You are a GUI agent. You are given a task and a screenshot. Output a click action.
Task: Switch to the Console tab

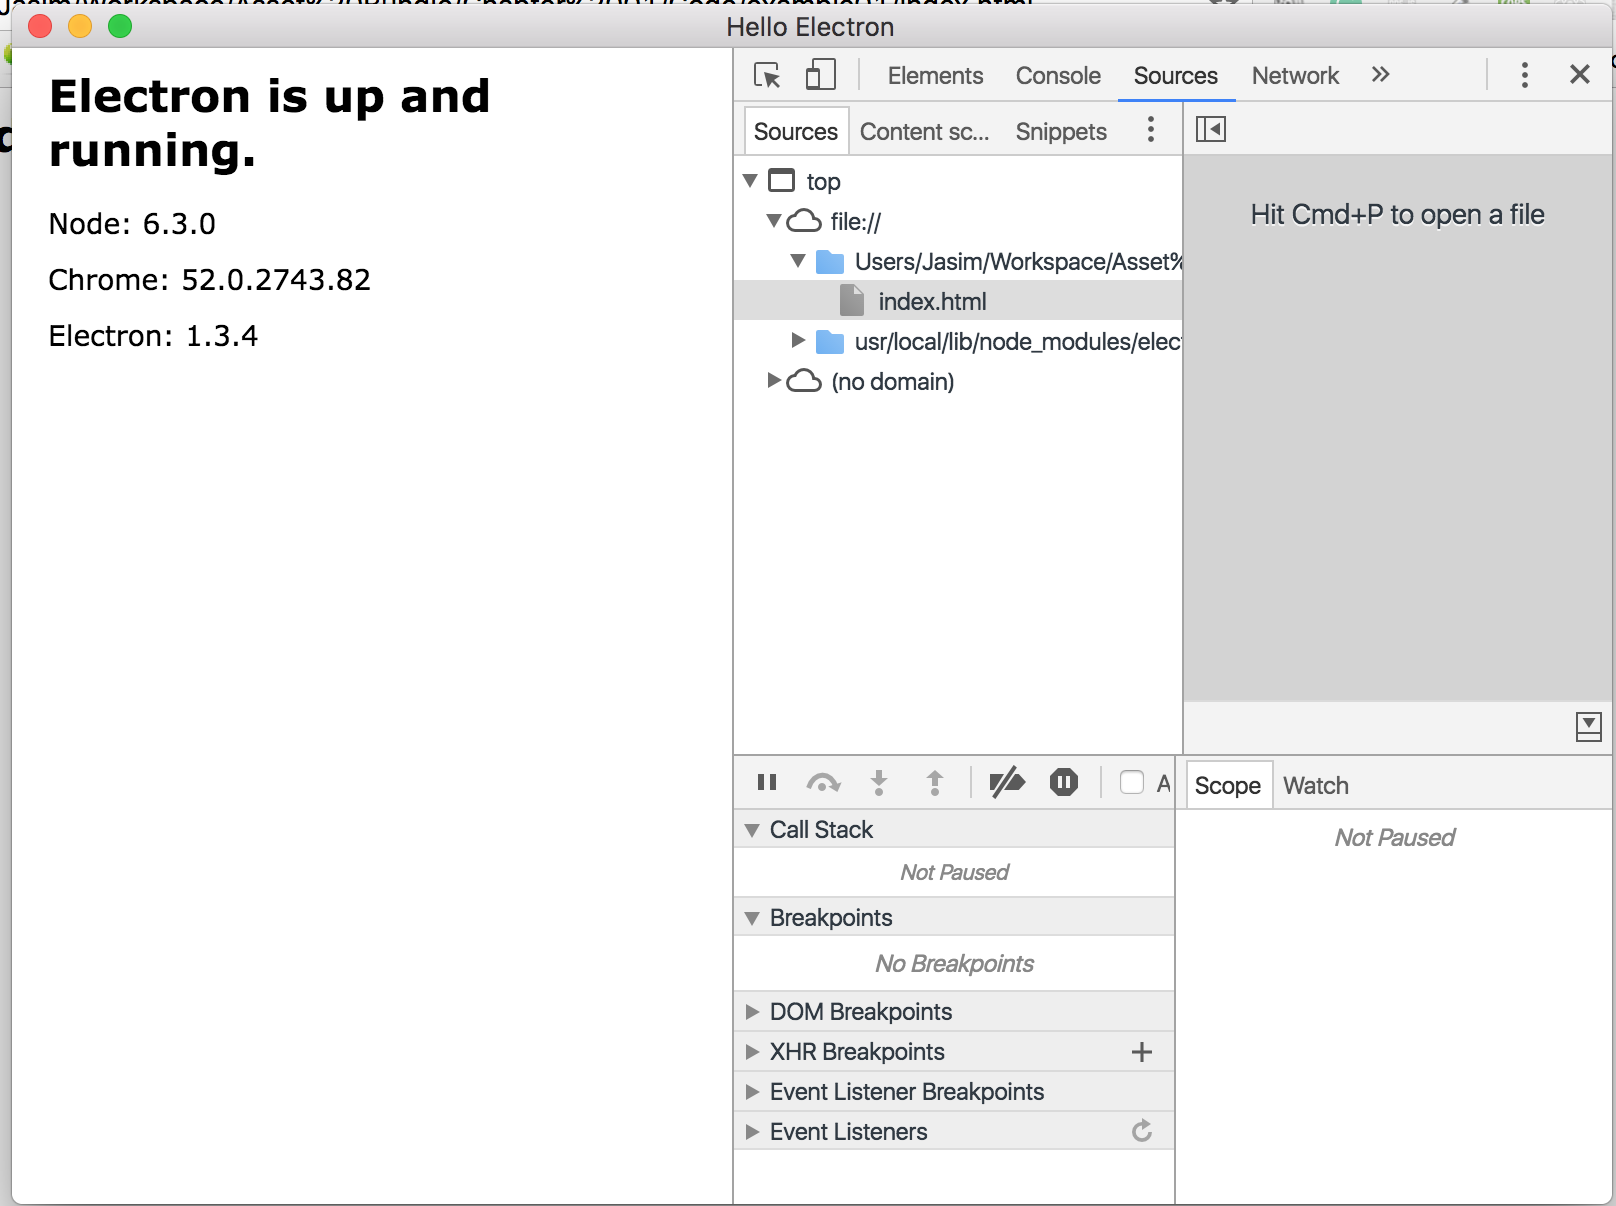coord(1058,75)
